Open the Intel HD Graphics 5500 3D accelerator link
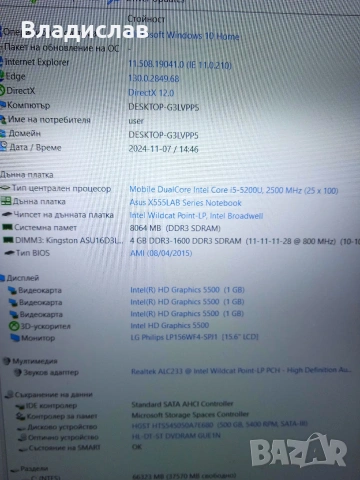The height and width of the screenshot is (480, 360). pos(170,325)
